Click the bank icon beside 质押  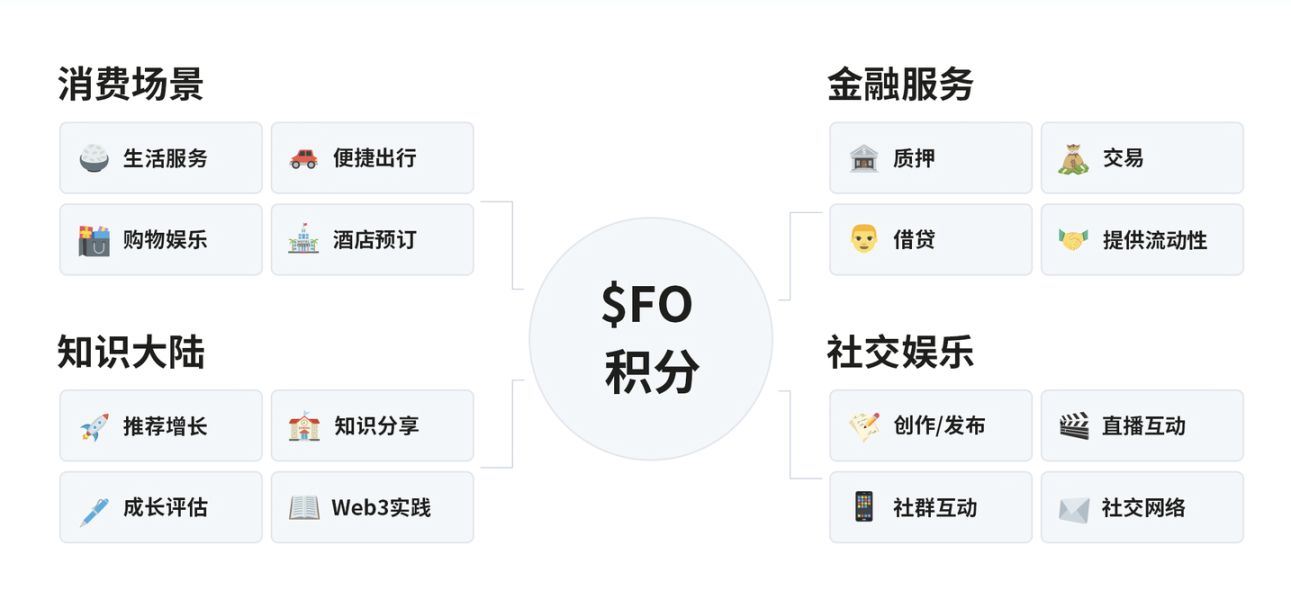click(x=864, y=158)
